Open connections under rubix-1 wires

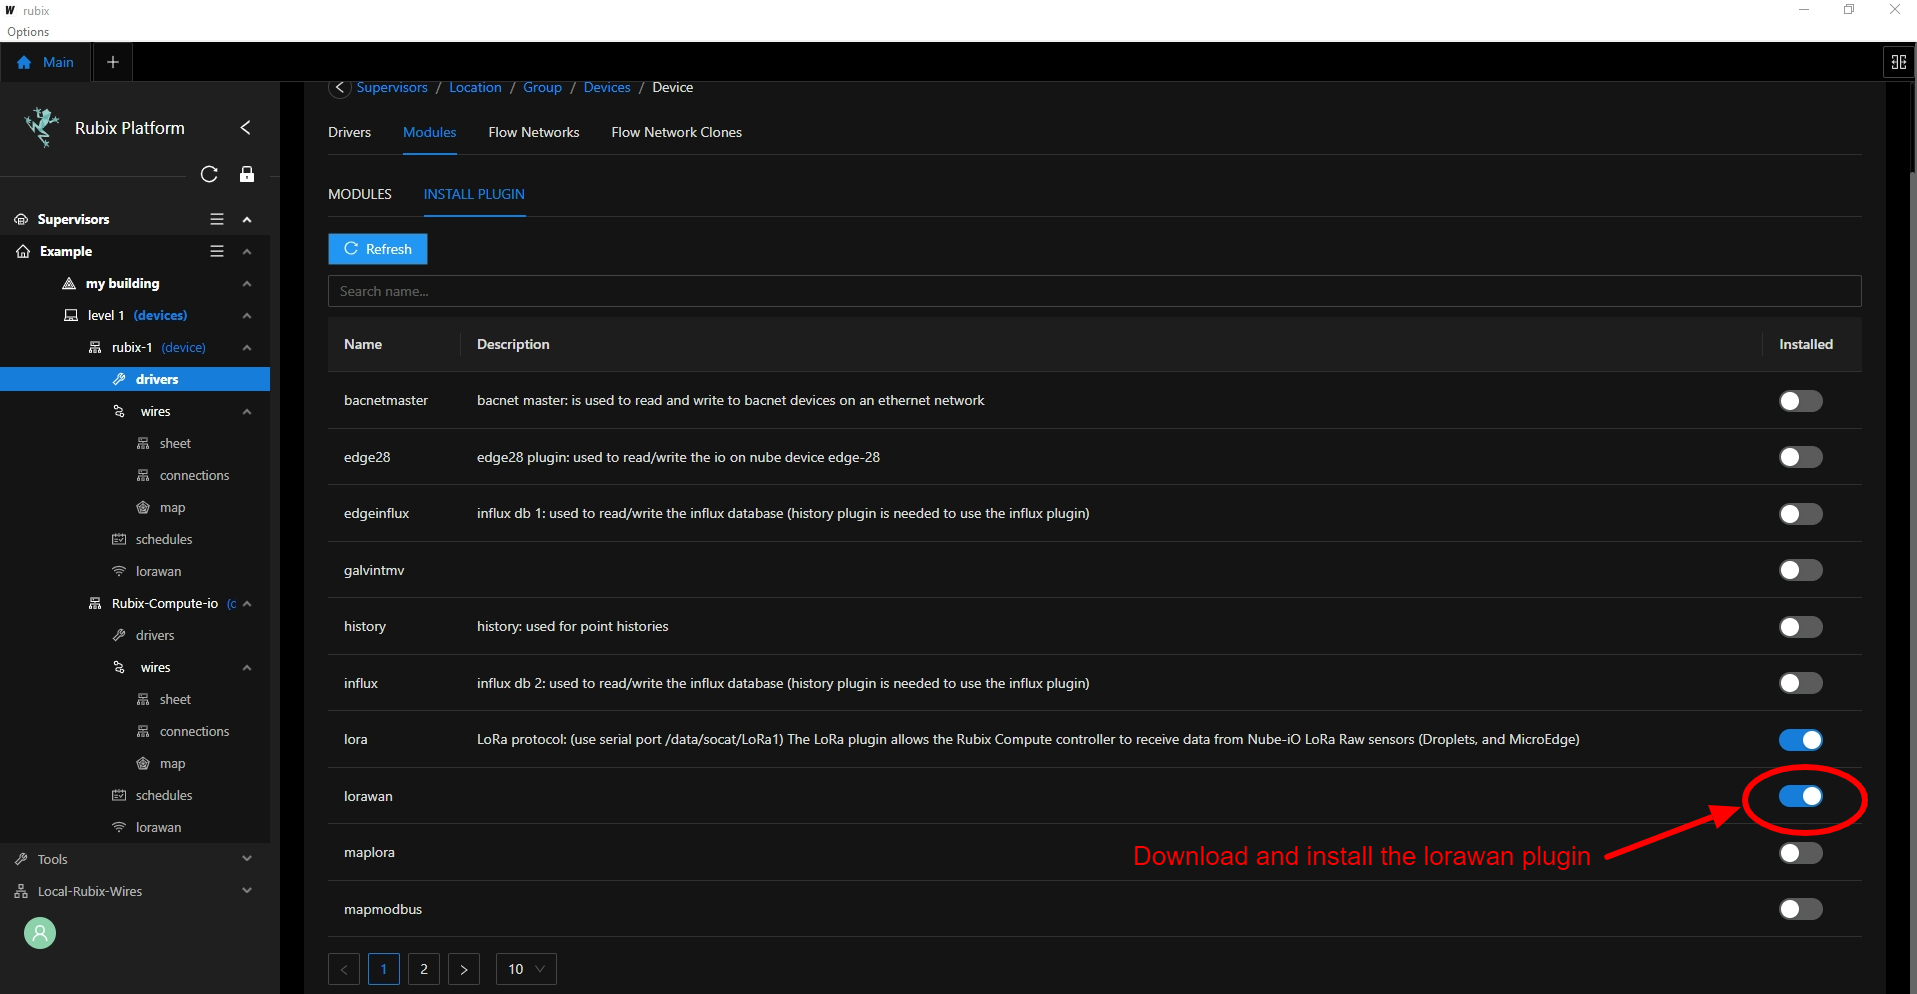tap(194, 475)
